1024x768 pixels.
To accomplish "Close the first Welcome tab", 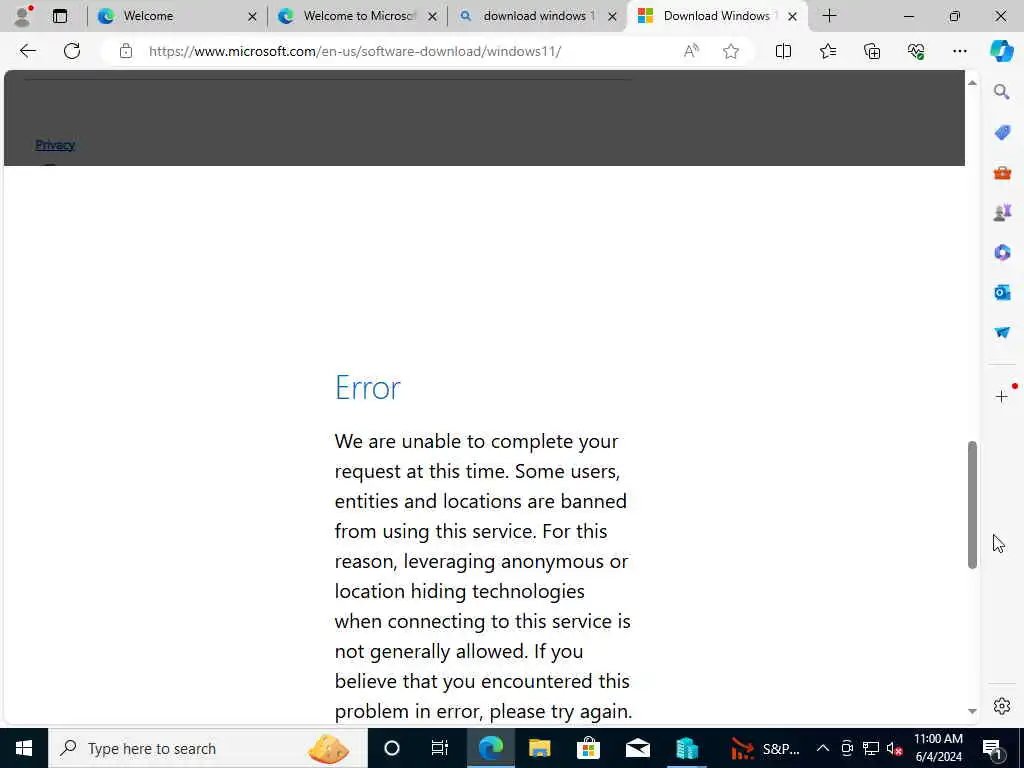I will tap(252, 16).
